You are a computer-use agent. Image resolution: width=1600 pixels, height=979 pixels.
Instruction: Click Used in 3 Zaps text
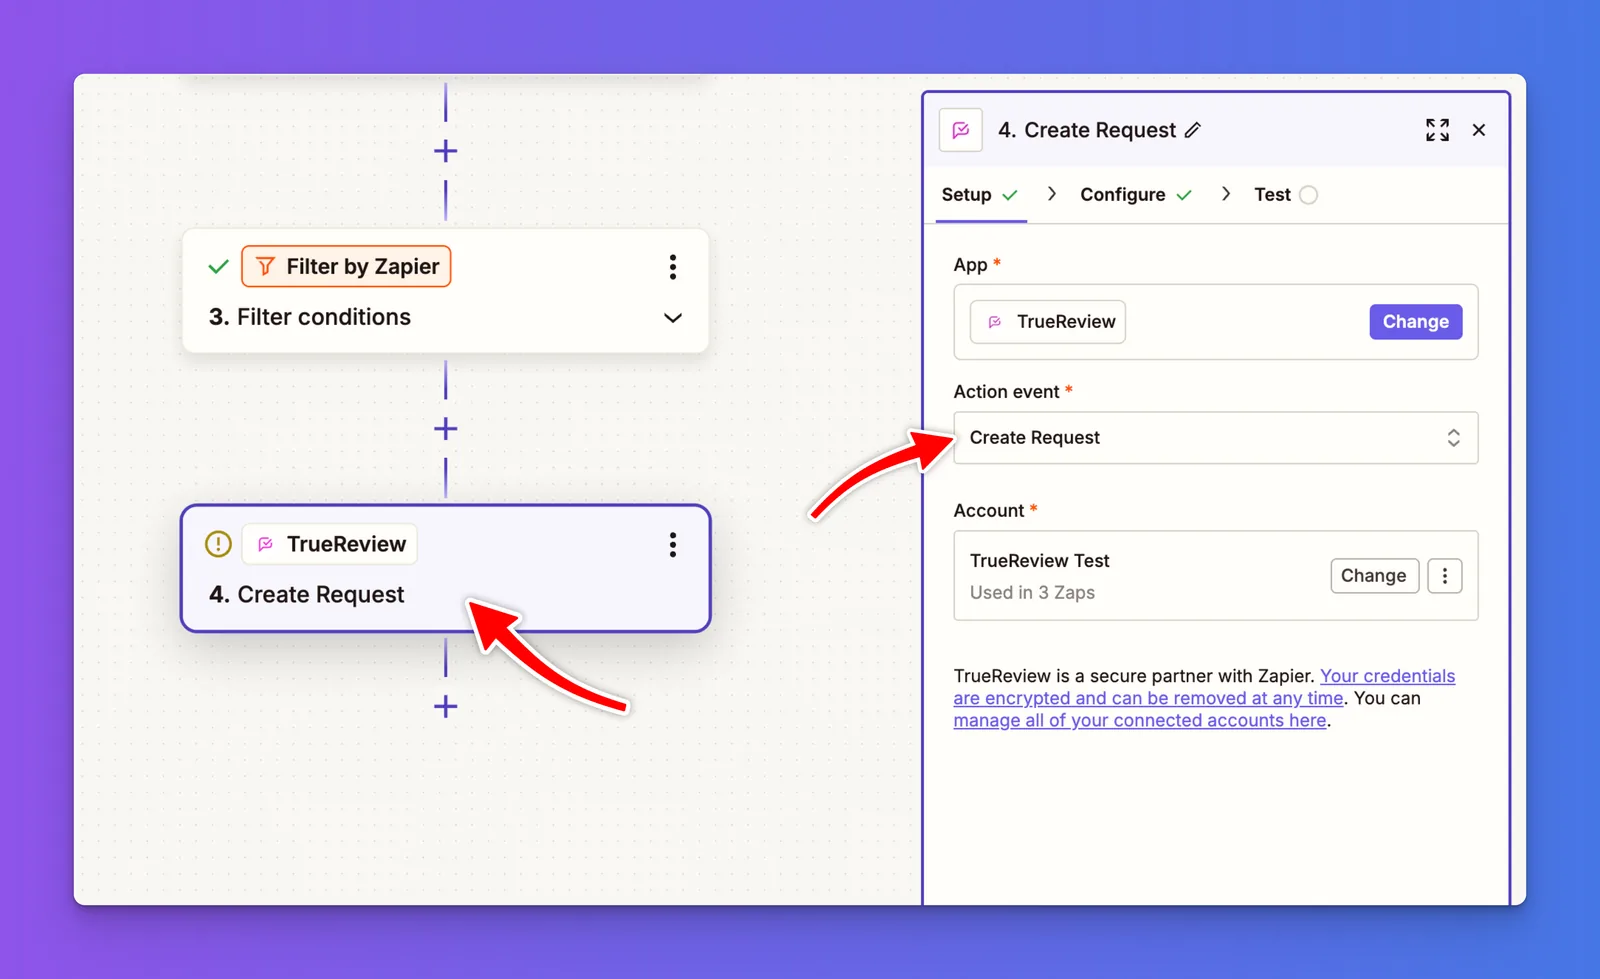coord(1032,593)
